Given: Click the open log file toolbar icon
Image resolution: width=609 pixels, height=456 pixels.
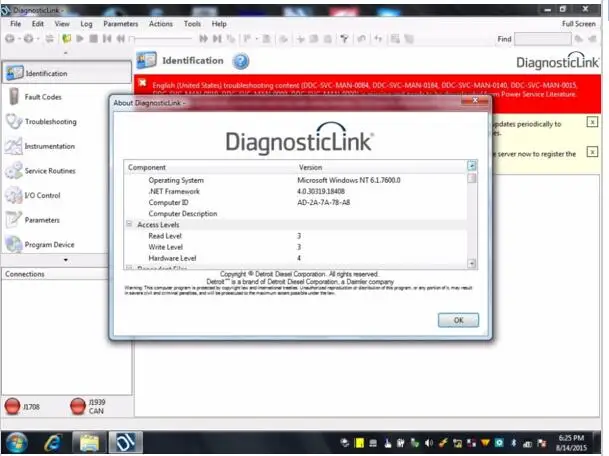Looking at the screenshot, I should 66,38.
